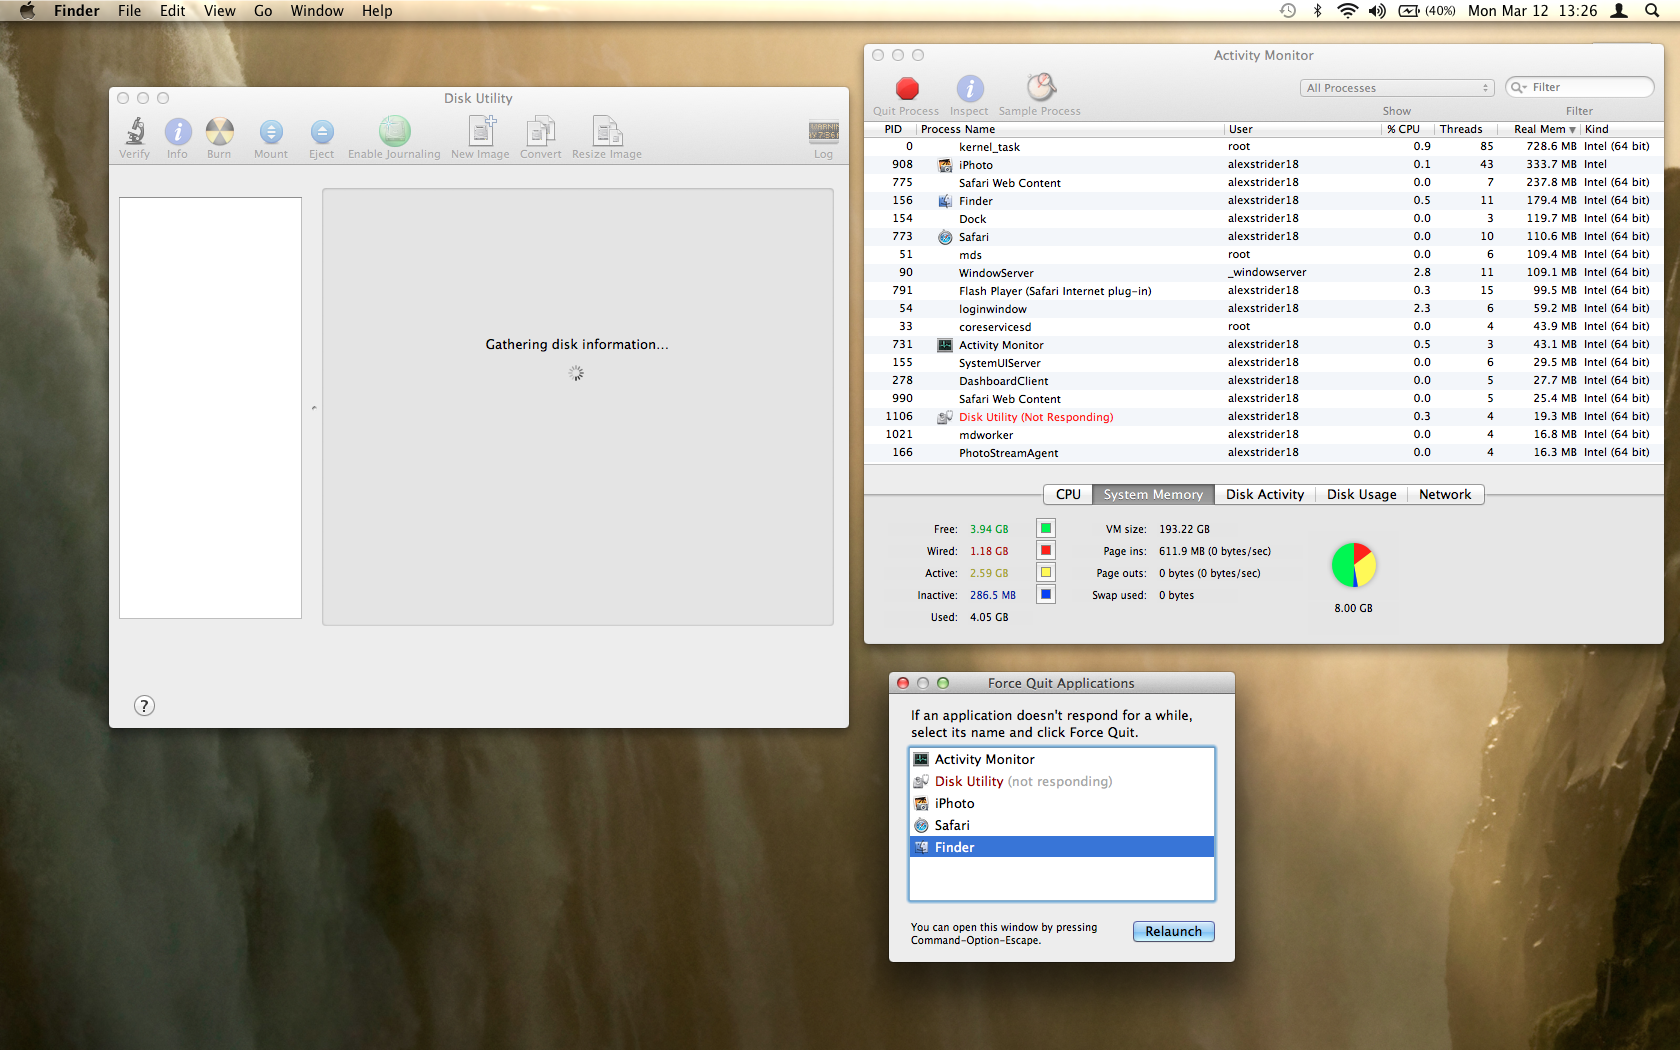Click the yellow Active memory color swatch
The image size is (1680, 1050).
pos(1045,572)
